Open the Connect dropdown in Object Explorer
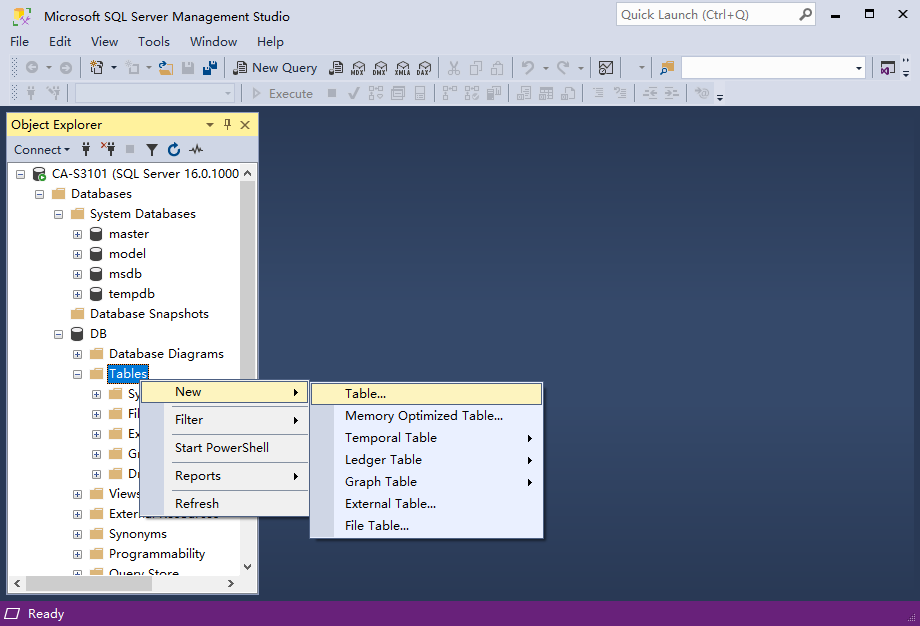 pyautogui.click(x=42, y=150)
